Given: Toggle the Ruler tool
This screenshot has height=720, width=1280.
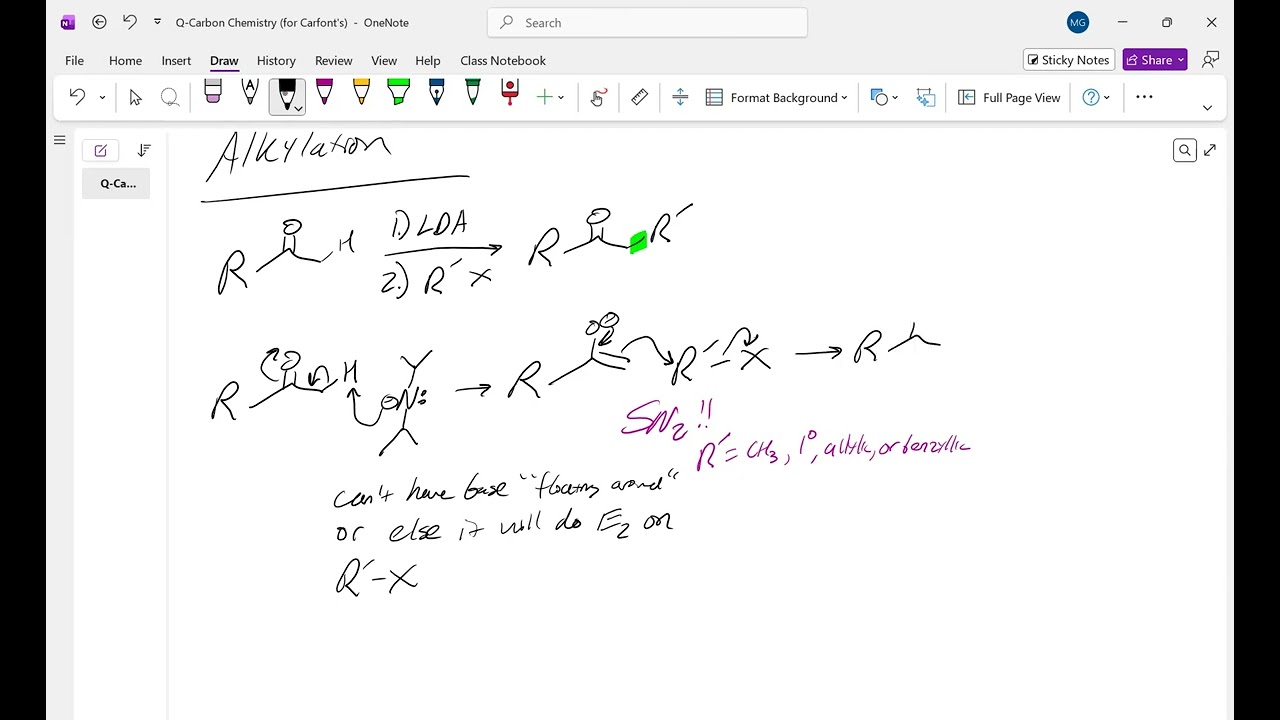Looking at the screenshot, I should click(640, 97).
